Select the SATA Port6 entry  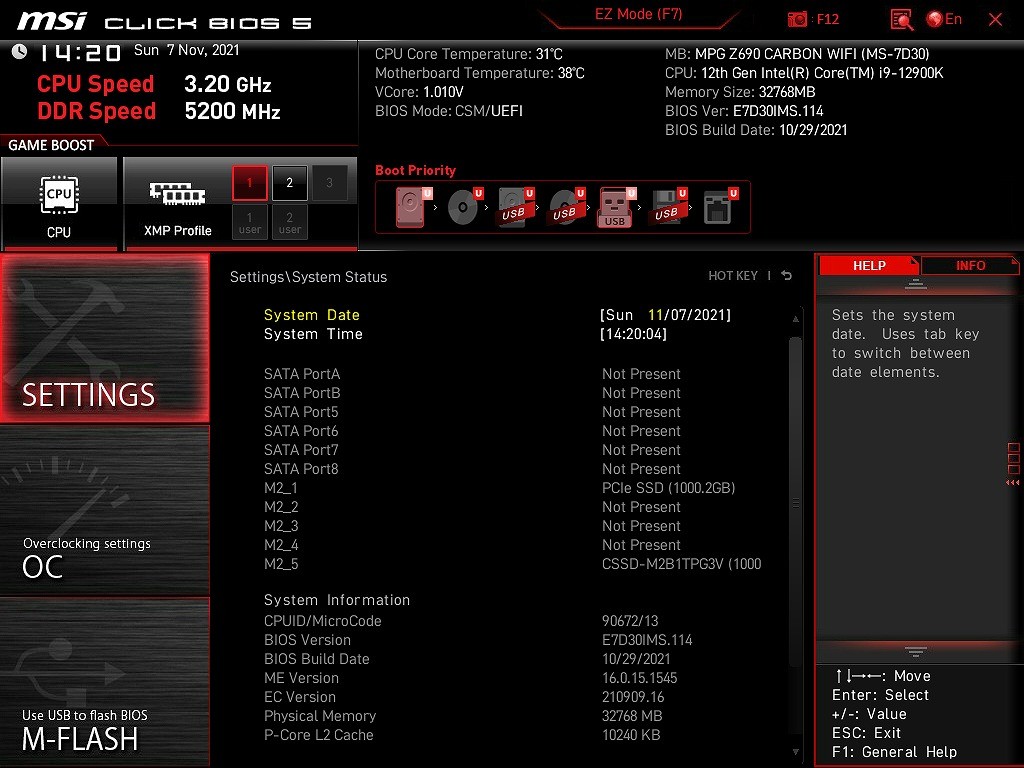click(x=472, y=430)
